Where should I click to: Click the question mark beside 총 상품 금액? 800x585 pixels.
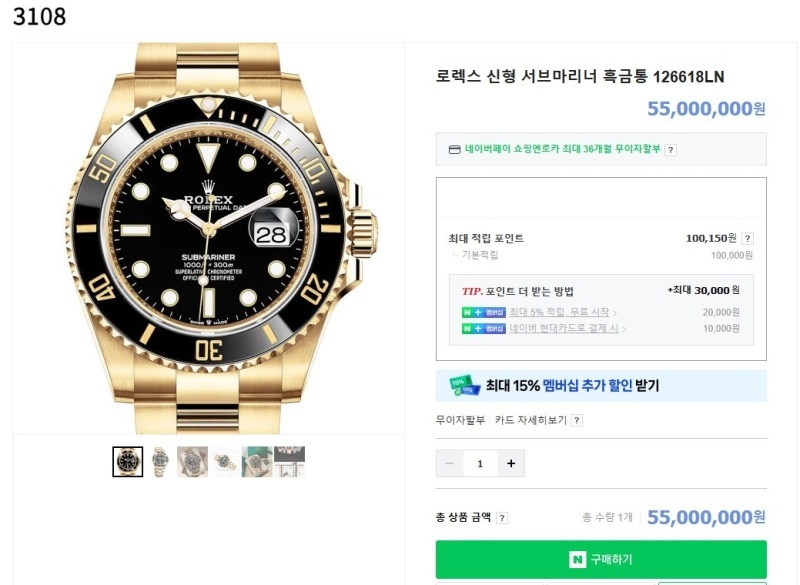point(502,518)
